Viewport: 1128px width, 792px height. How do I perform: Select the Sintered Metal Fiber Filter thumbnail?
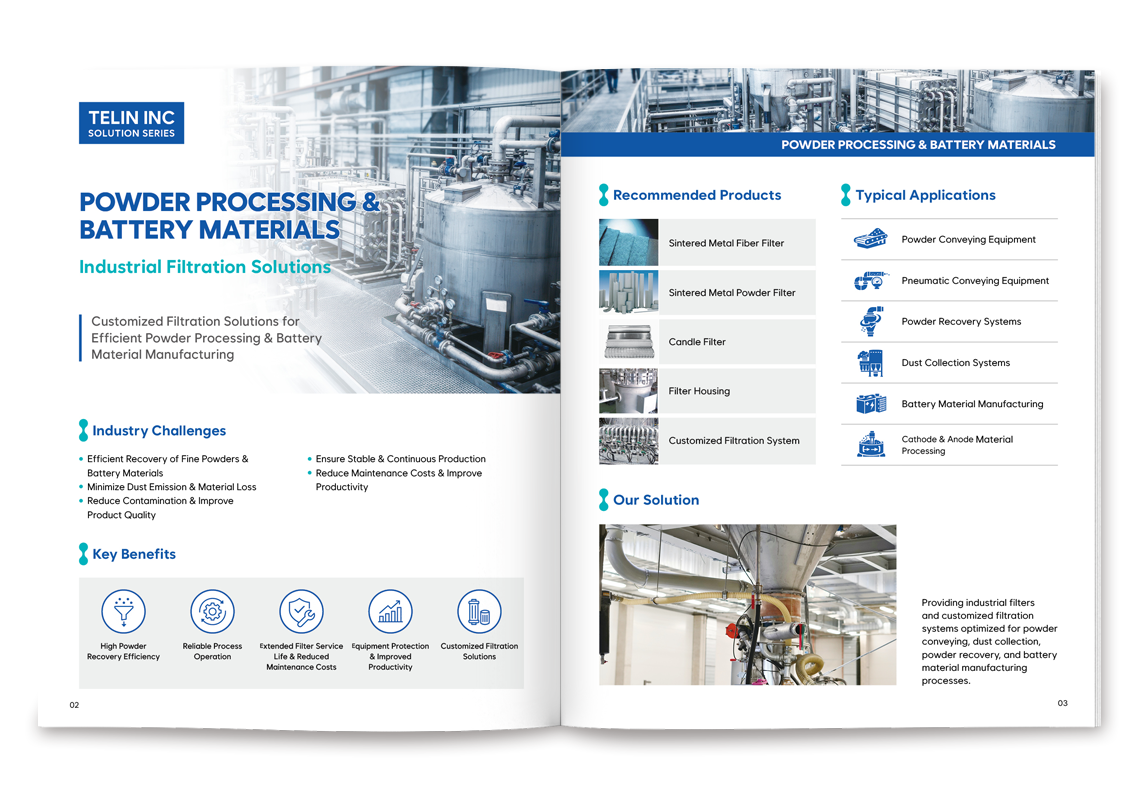(x=628, y=242)
